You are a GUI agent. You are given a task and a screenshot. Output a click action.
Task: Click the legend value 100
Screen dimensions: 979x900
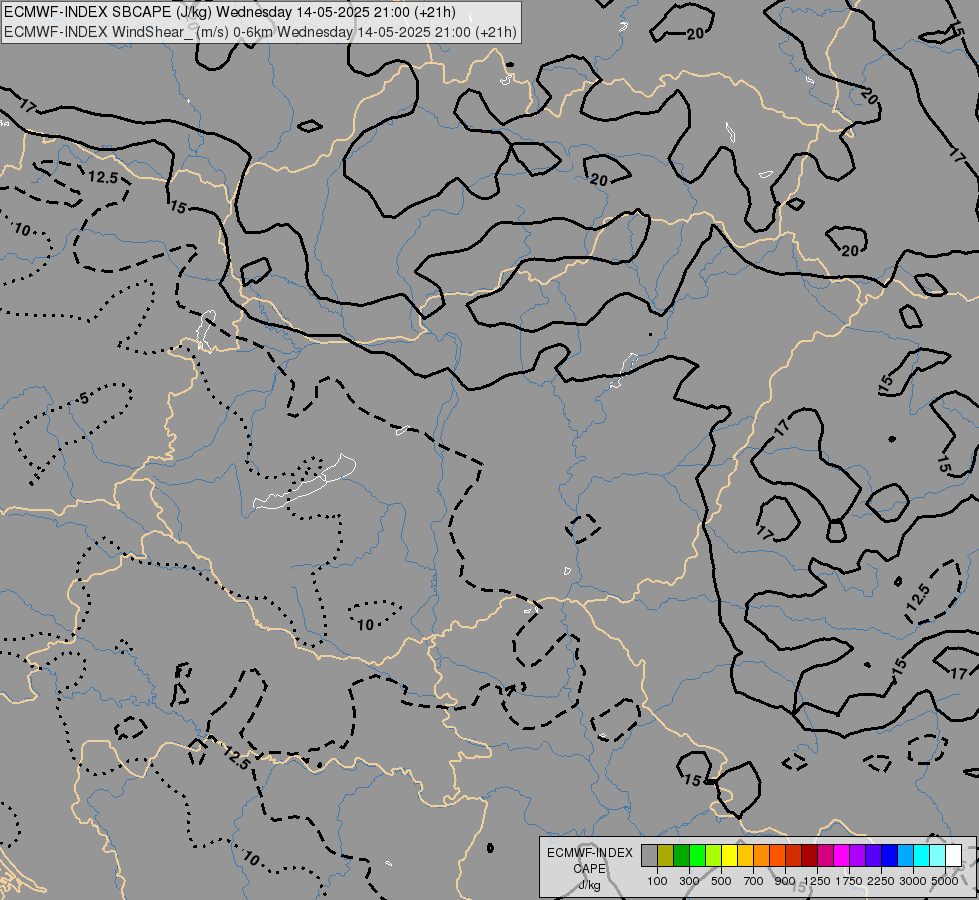pyautogui.click(x=657, y=881)
